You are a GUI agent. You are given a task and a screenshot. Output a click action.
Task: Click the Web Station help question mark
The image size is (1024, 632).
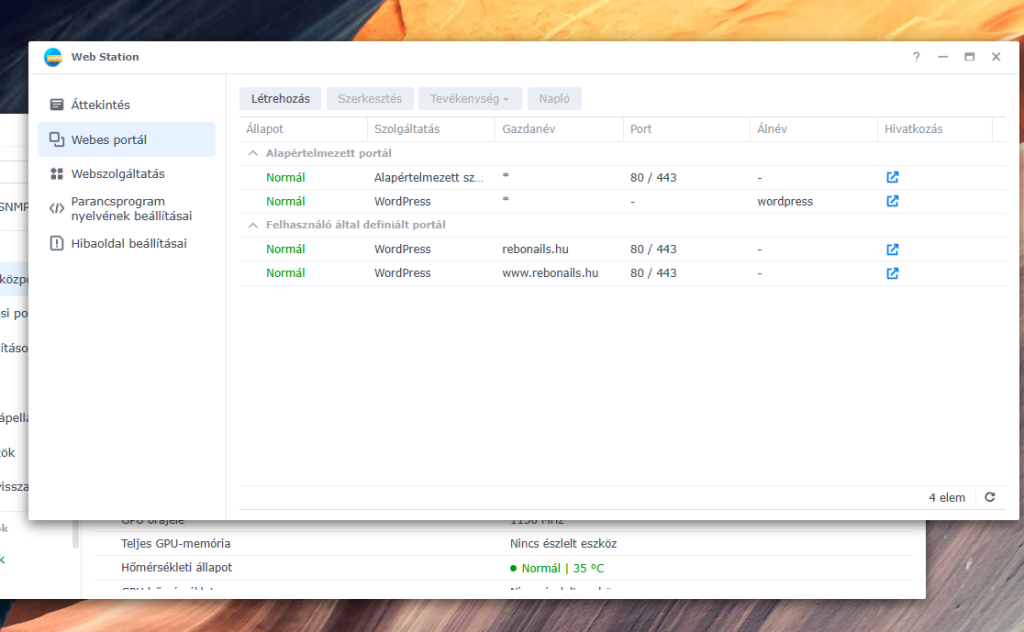point(915,57)
